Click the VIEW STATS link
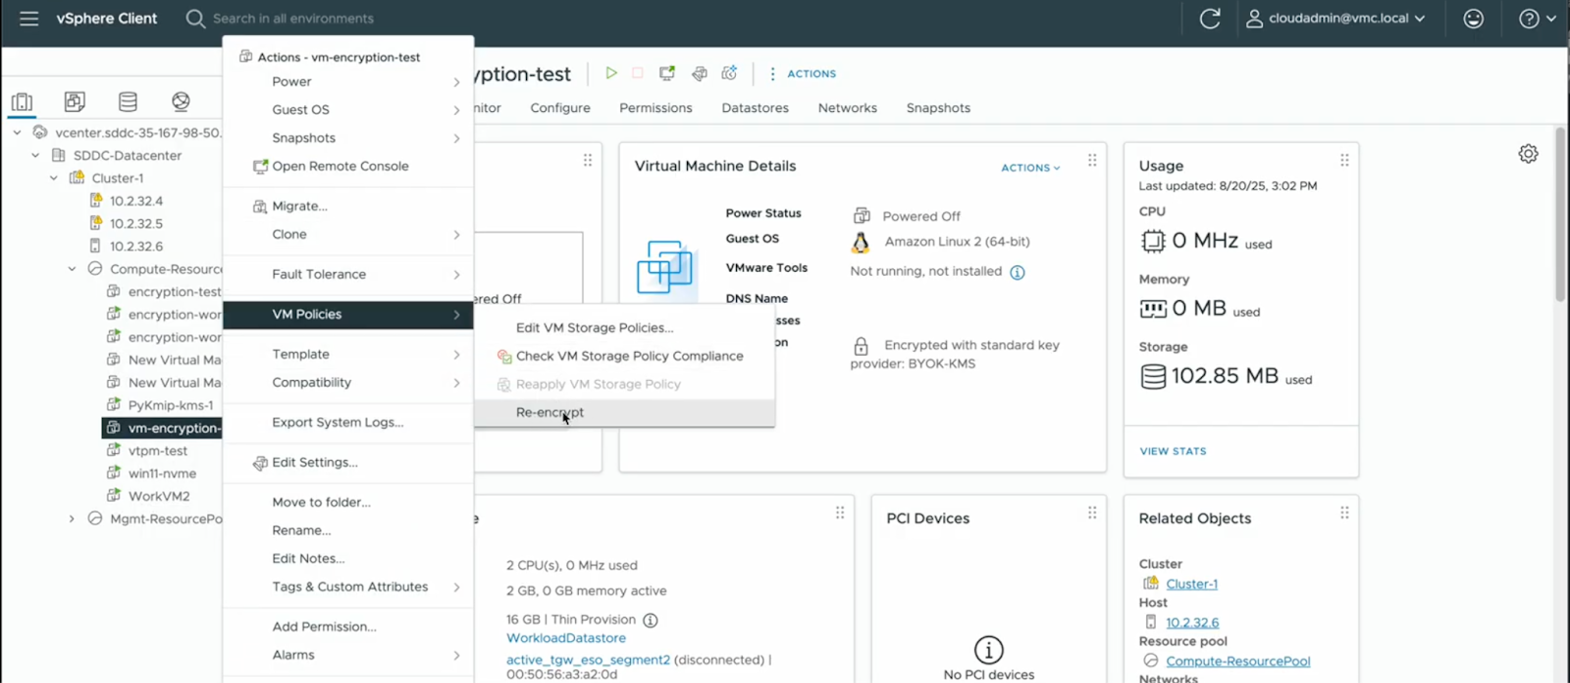The image size is (1570, 683). [1172, 451]
